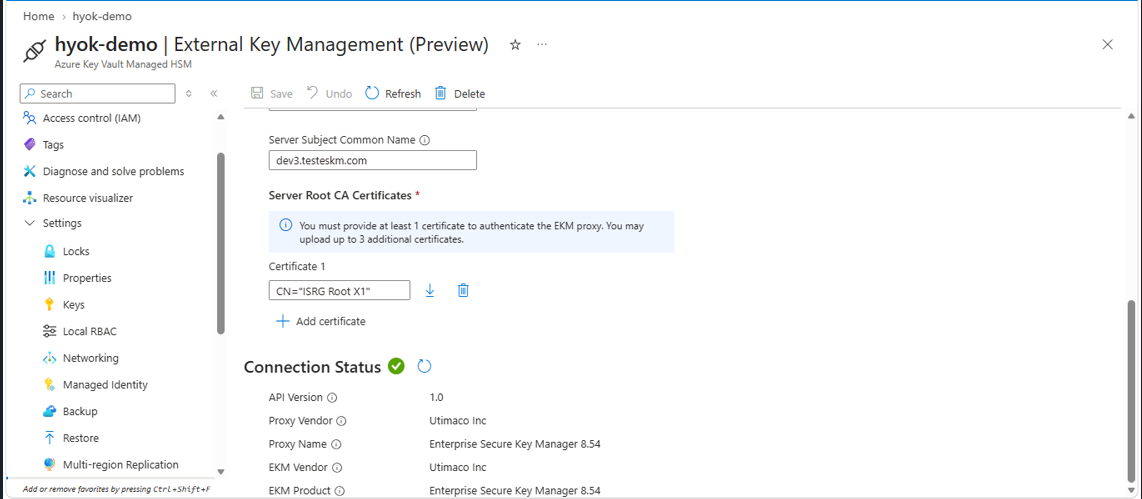Click the Undo toolbar button
The width and height of the screenshot is (1142, 499).
tap(329, 94)
